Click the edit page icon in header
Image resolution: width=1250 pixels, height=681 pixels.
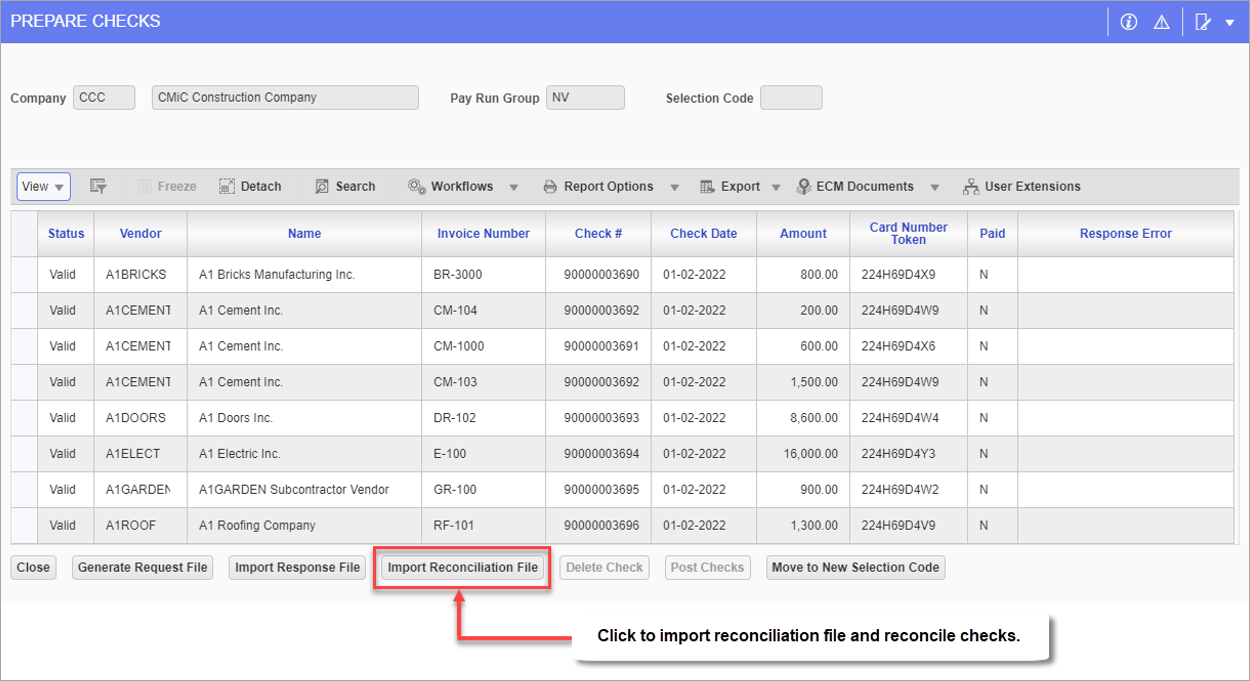coord(1203,22)
